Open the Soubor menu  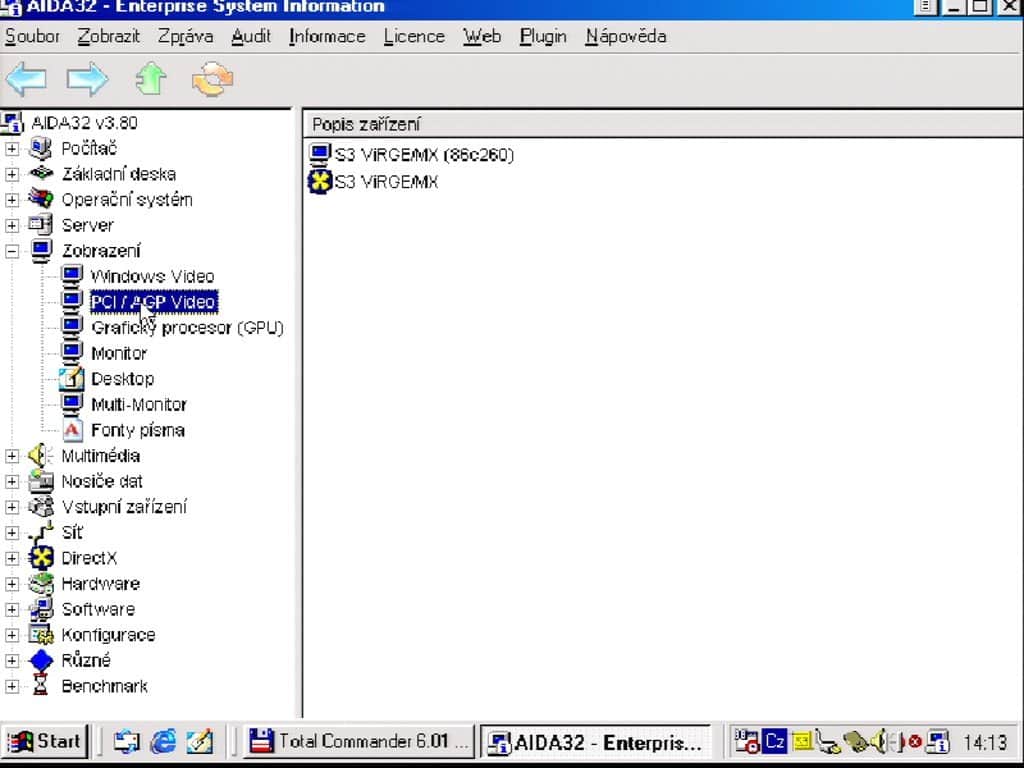pos(32,37)
